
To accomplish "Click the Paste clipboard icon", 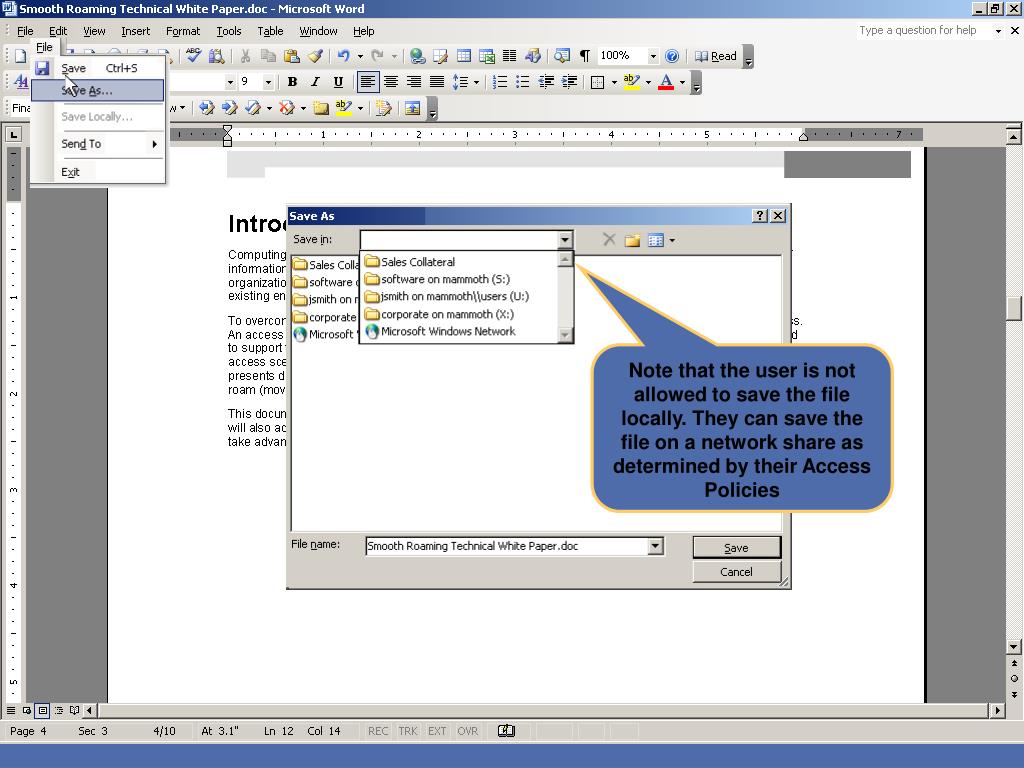I will [x=292, y=56].
